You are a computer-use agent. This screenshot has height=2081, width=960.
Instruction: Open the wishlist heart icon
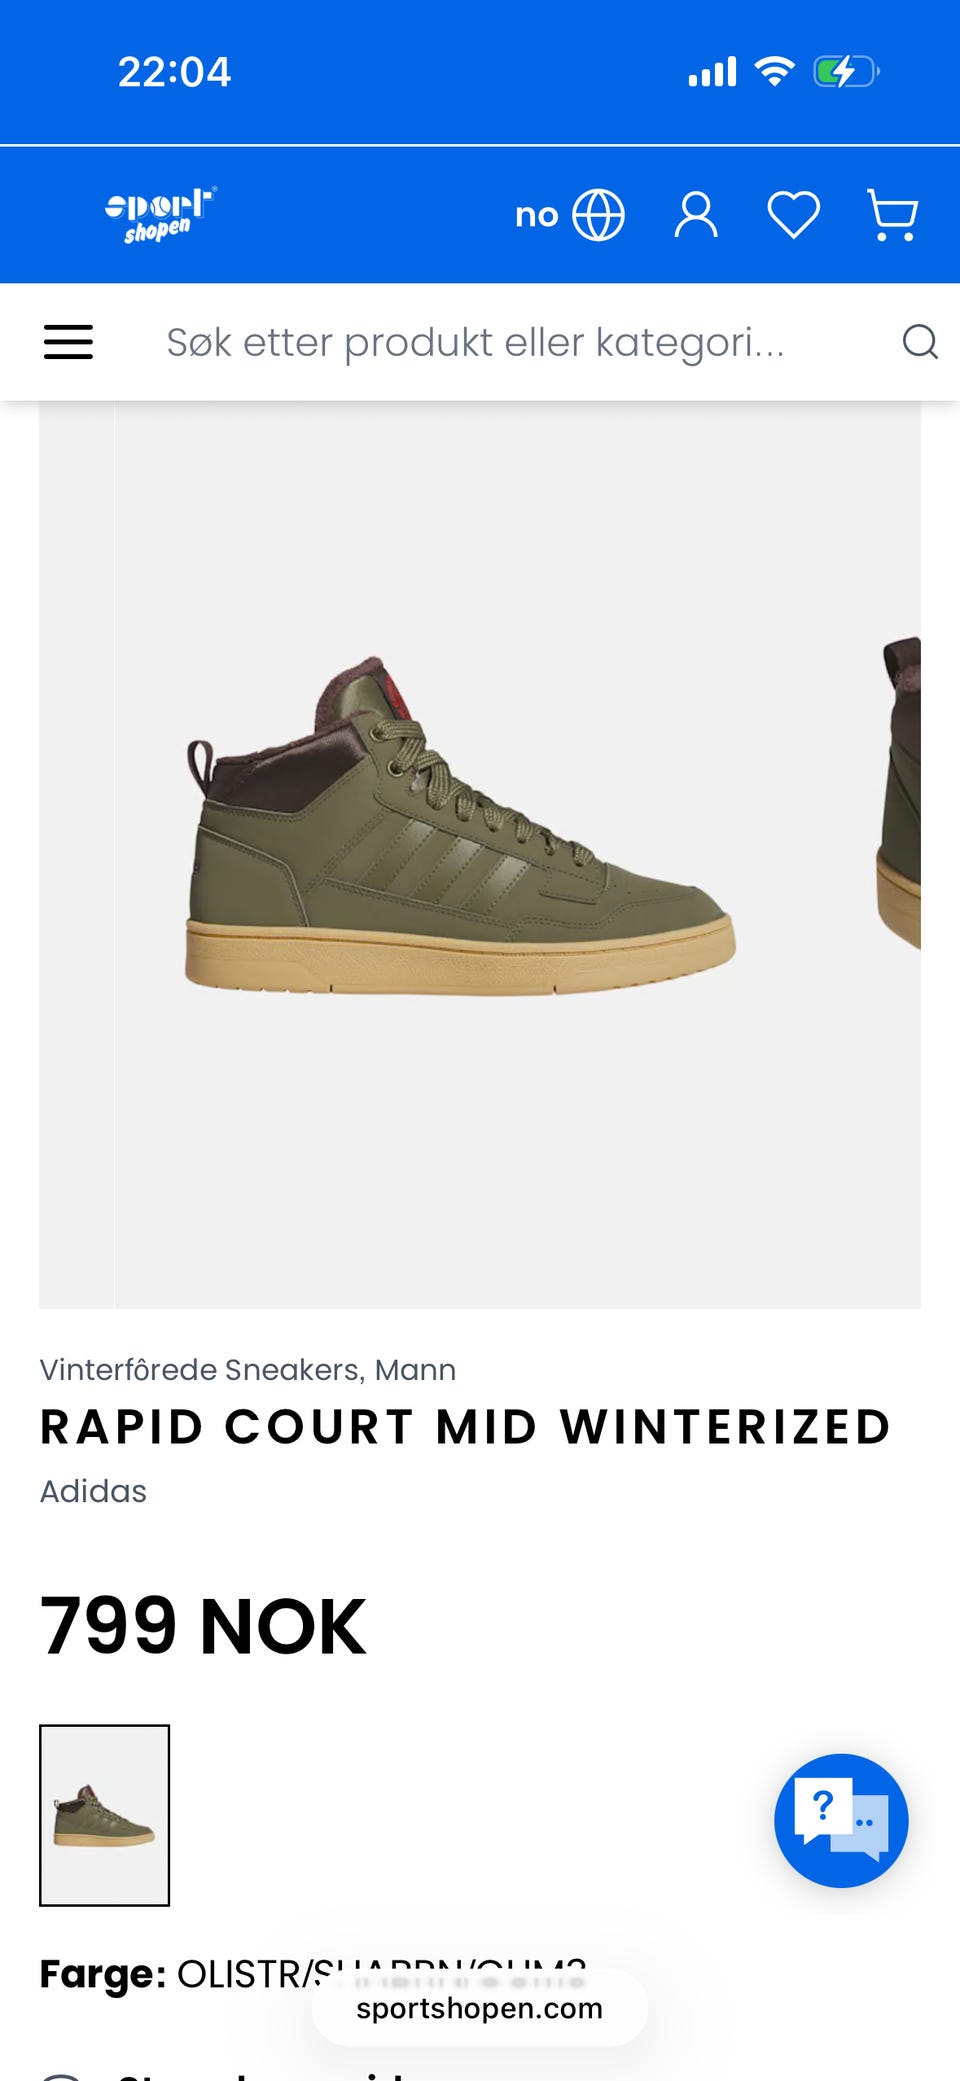coord(794,215)
